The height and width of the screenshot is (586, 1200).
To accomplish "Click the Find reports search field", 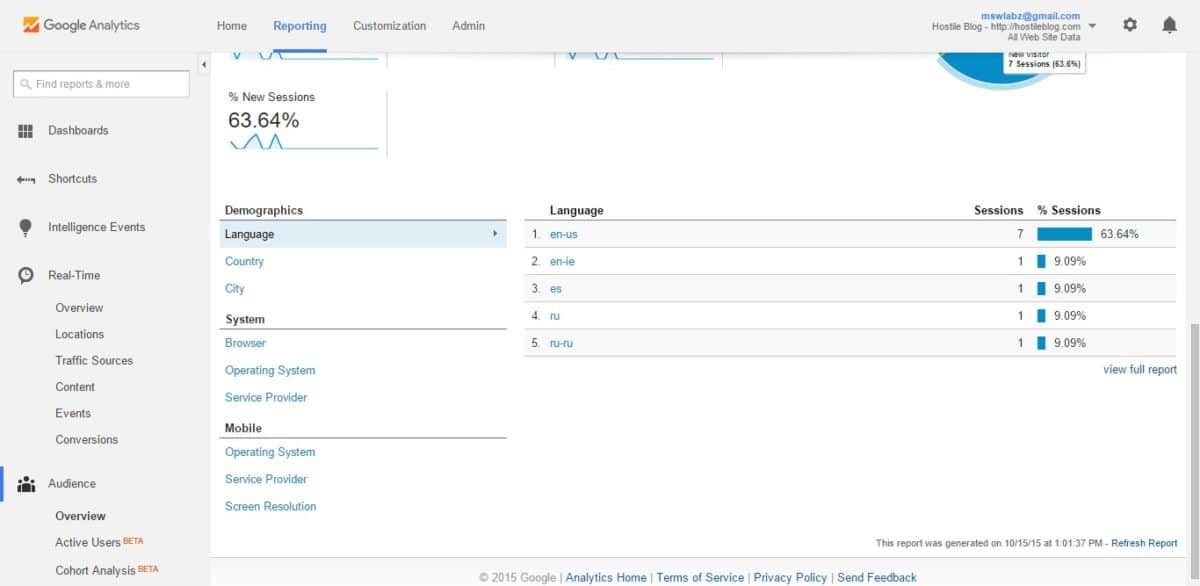I will (x=101, y=84).
